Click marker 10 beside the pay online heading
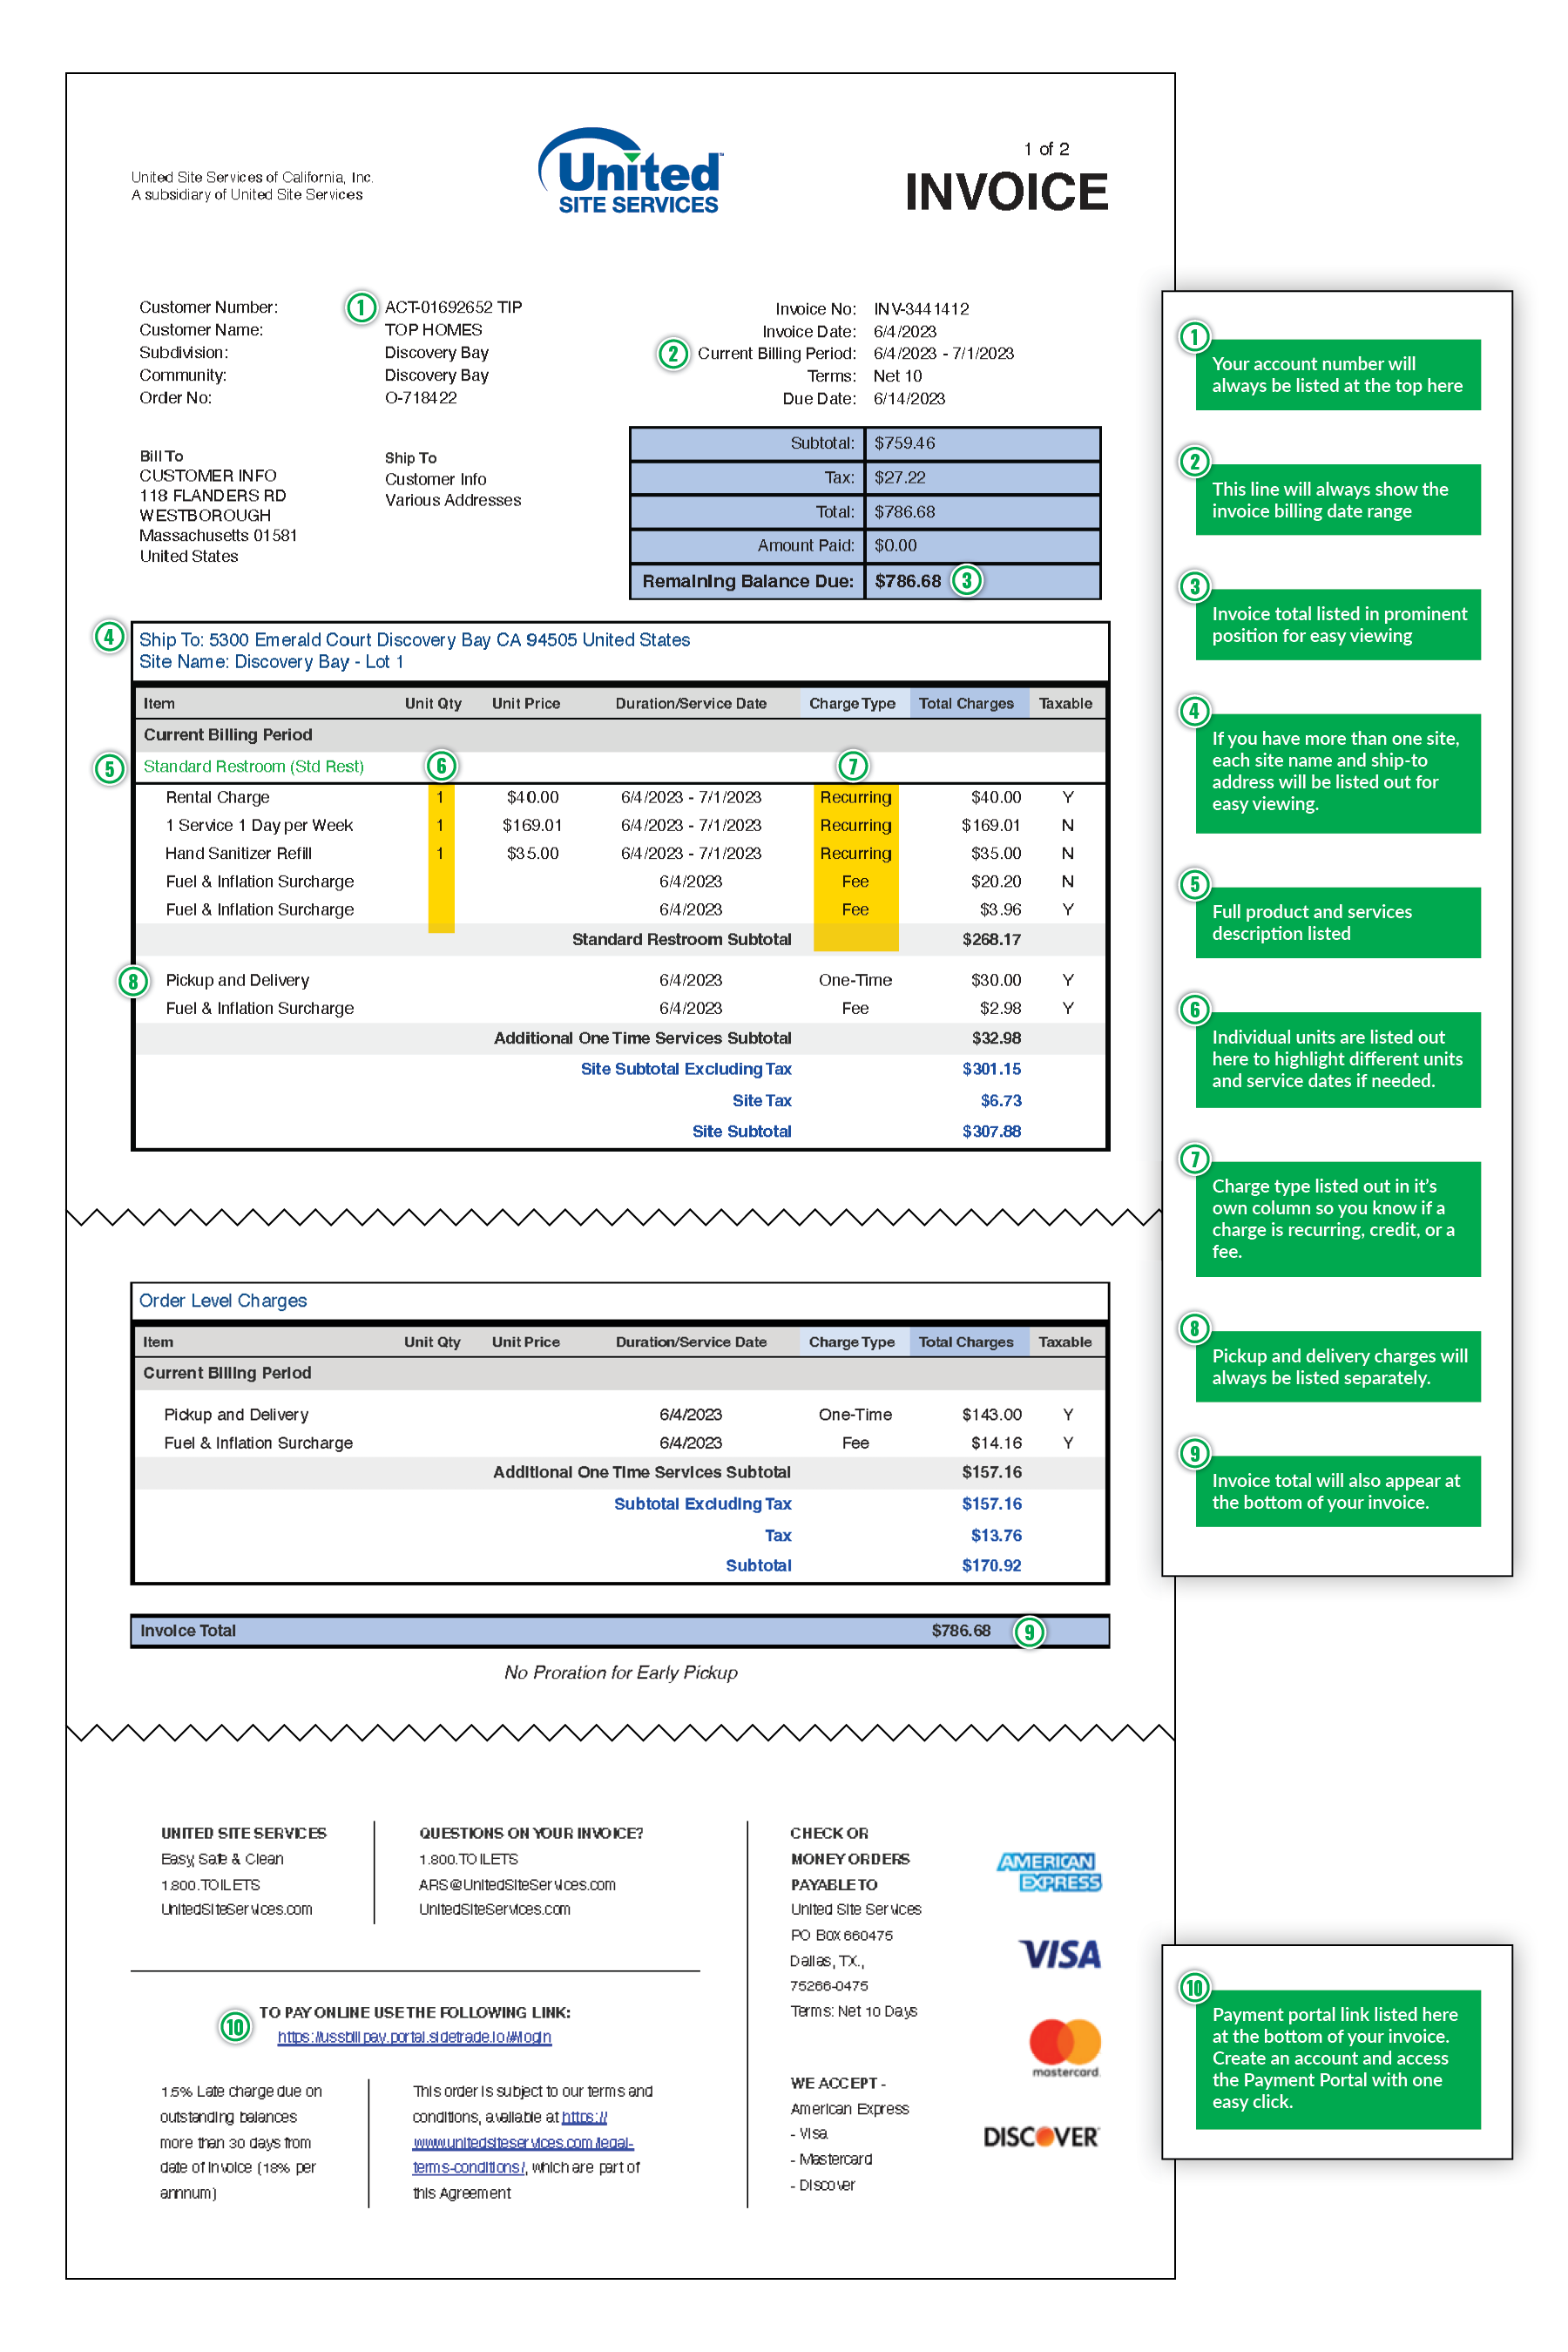The image size is (1568, 2352). pos(235,2027)
